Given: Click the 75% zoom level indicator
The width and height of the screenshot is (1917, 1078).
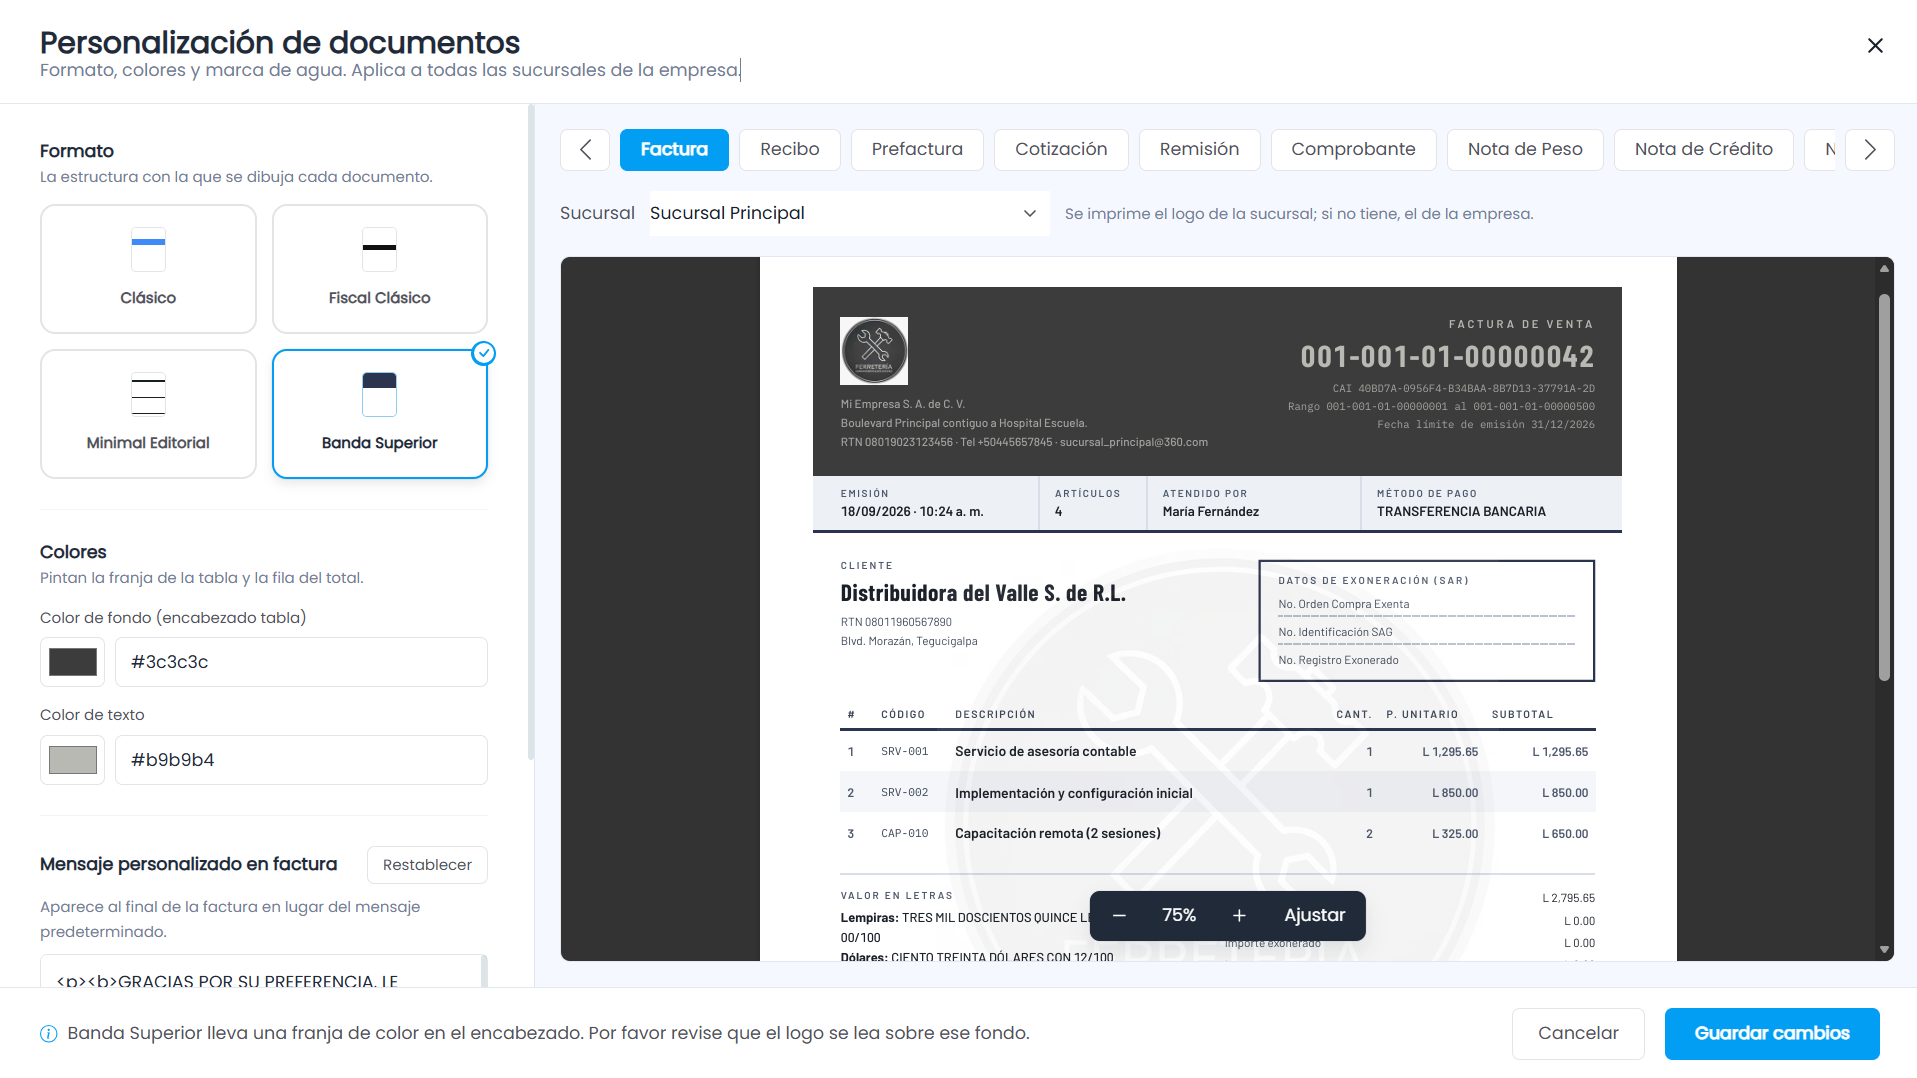Looking at the screenshot, I should [1179, 916].
